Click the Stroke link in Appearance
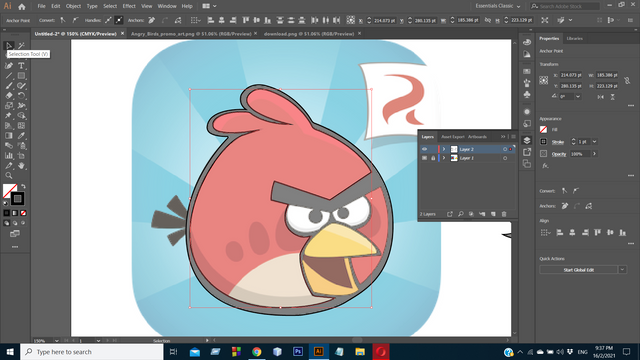 coord(558,142)
